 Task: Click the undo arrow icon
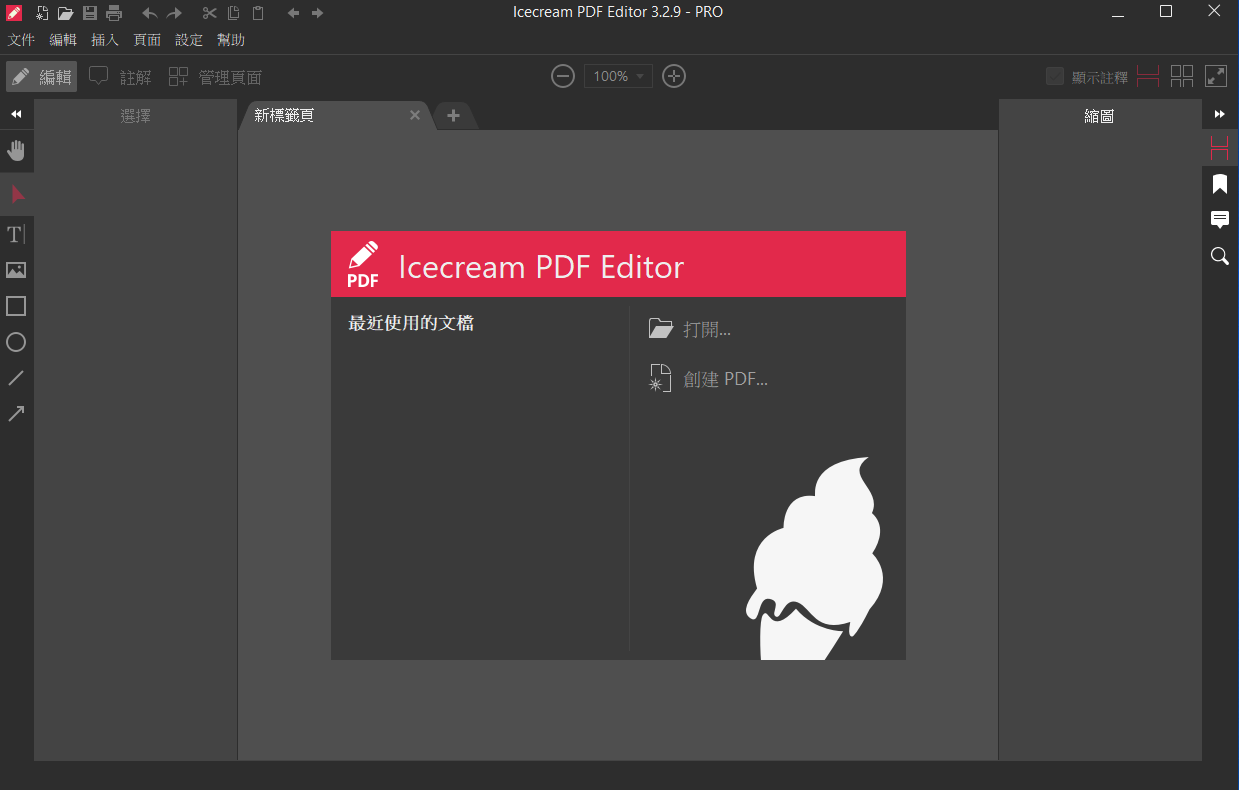click(x=149, y=13)
